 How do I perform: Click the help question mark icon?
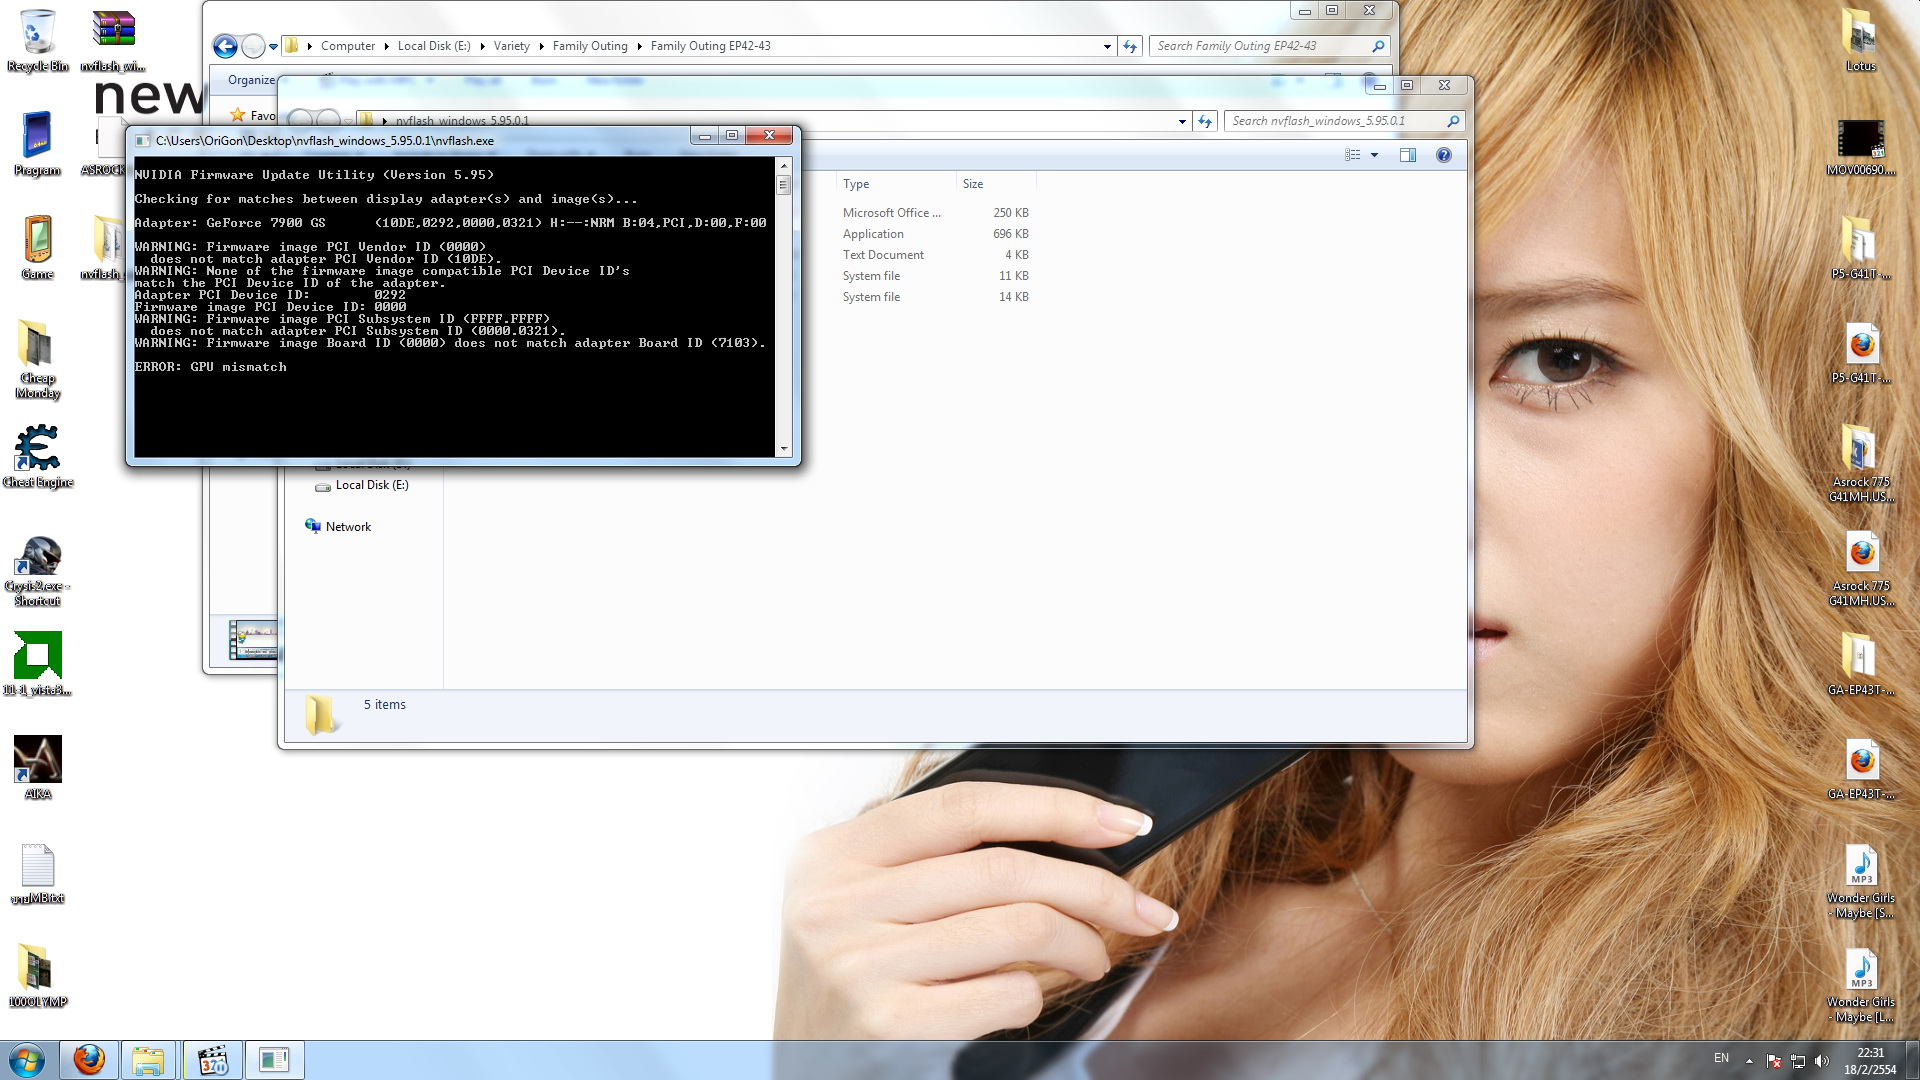tap(1443, 155)
